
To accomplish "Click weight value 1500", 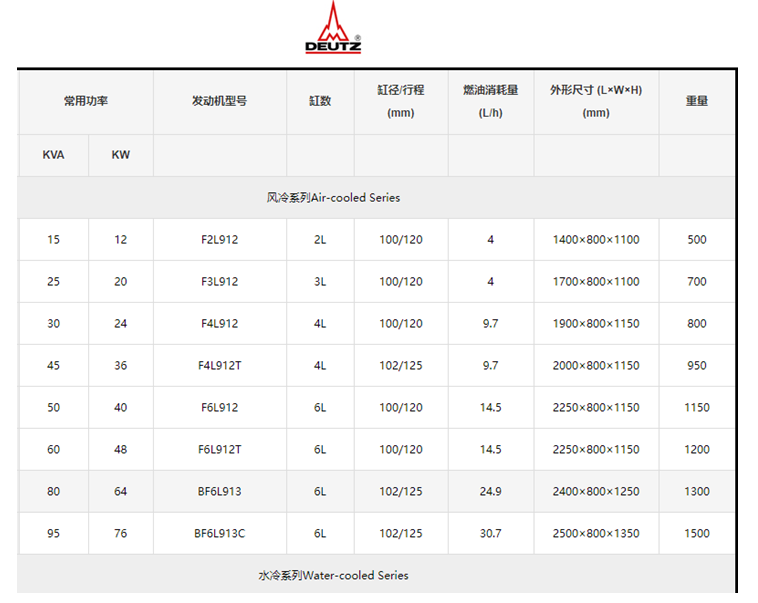I will [x=697, y=533].
